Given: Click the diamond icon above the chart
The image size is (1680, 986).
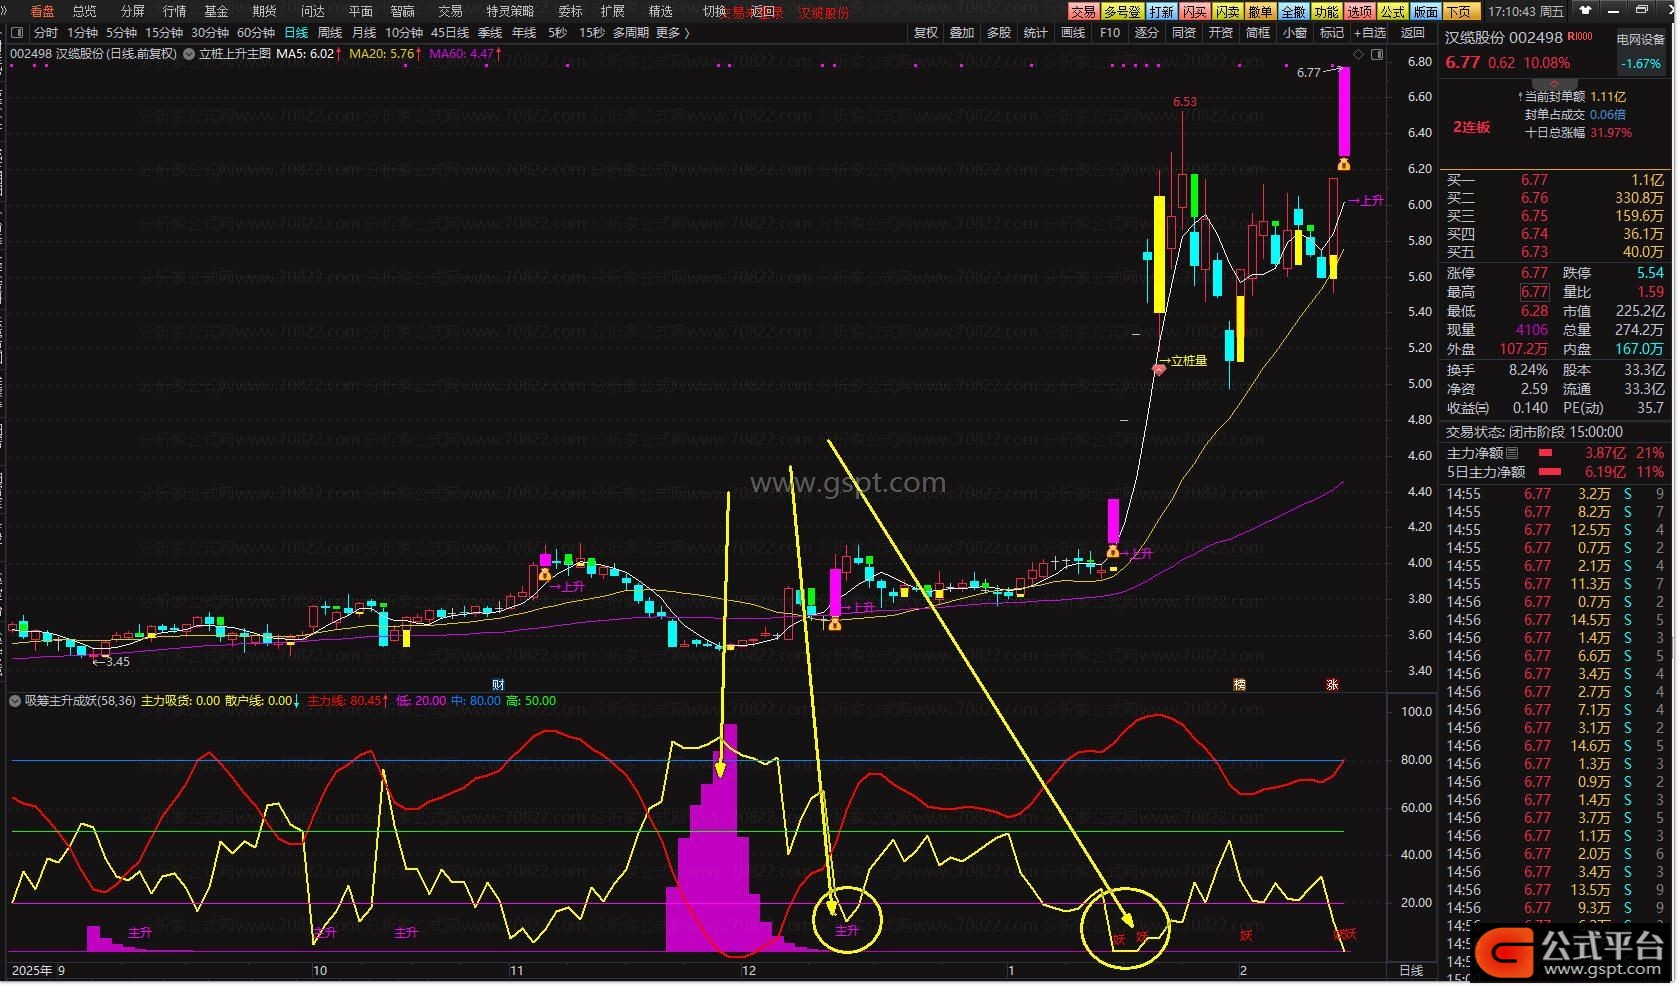Looking at the screenshot, I should [1358, 54].
